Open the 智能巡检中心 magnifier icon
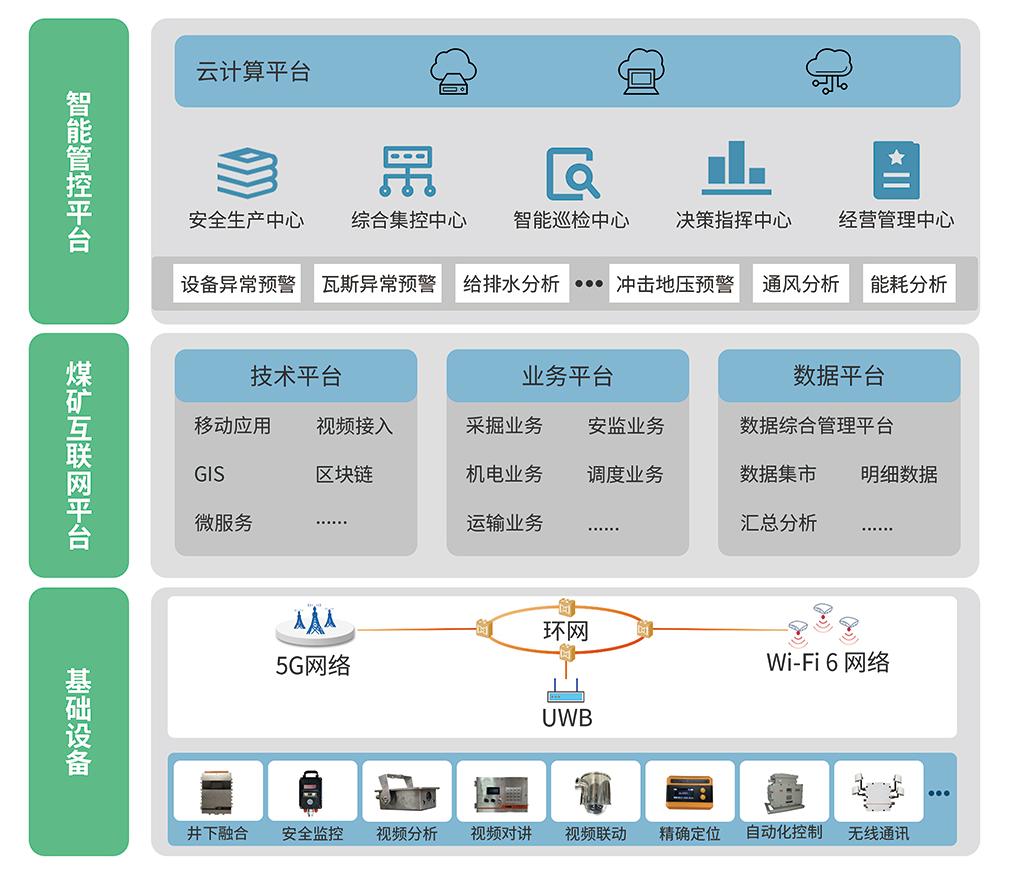This screenshot has height=880, width=1021. [x=572, y=173]
